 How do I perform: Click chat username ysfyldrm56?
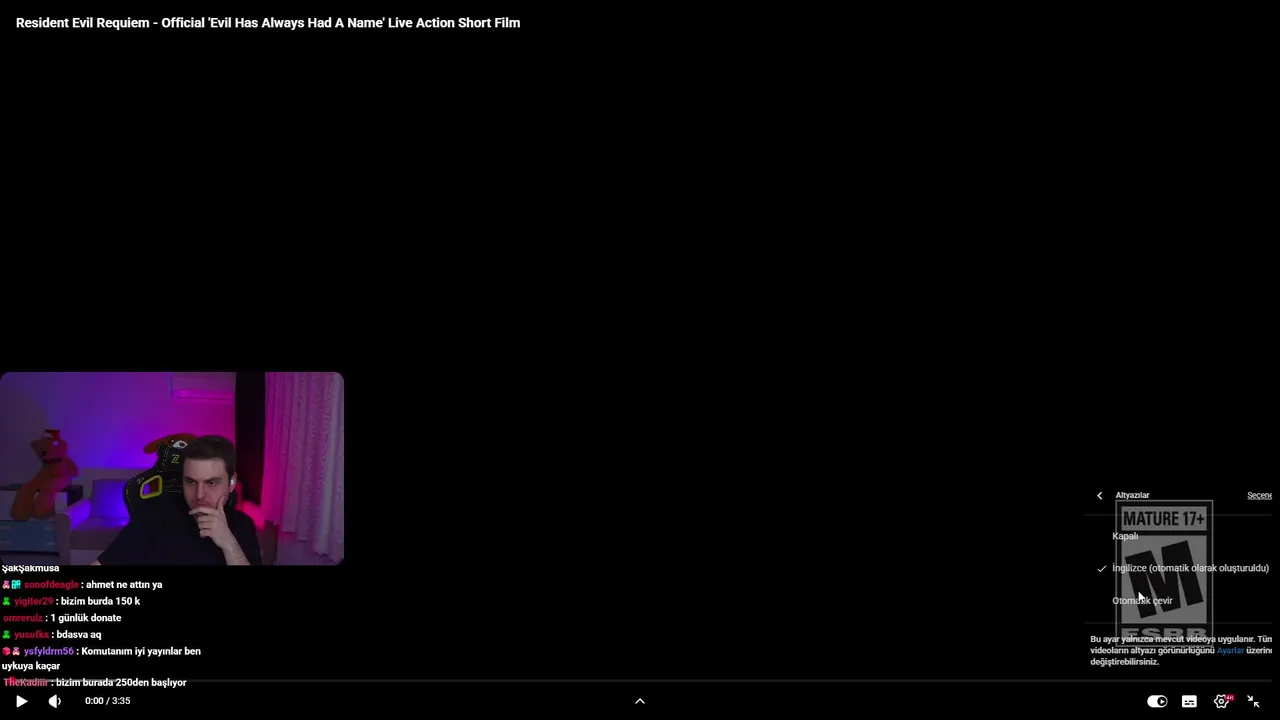(49, 651)
